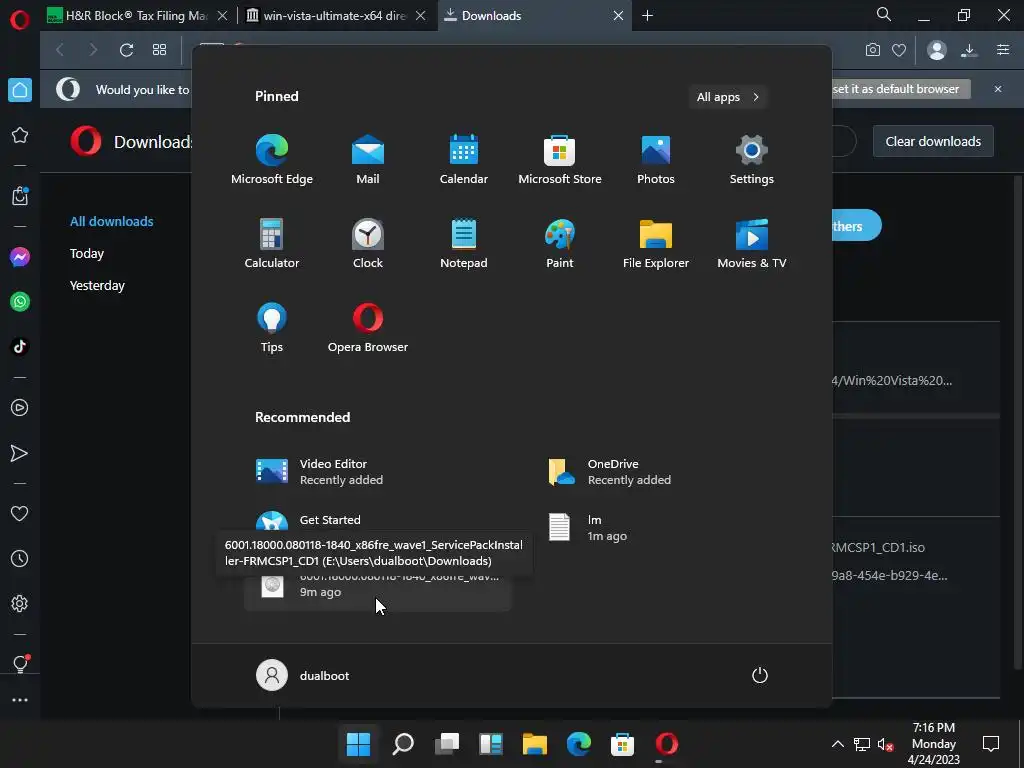Open Microsoft Store from pinned apps
The height and width of the screenshot is (768, 1024).
click(x=560, y=160)
